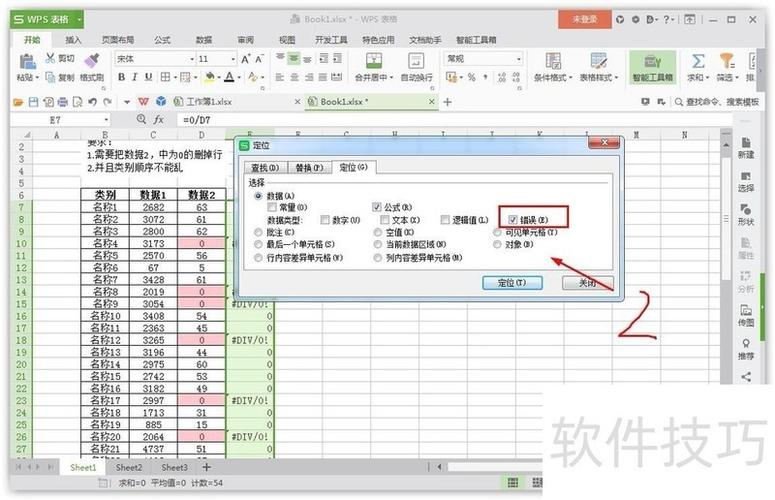Click the Redo arrow icon

[x=107, y=102]
